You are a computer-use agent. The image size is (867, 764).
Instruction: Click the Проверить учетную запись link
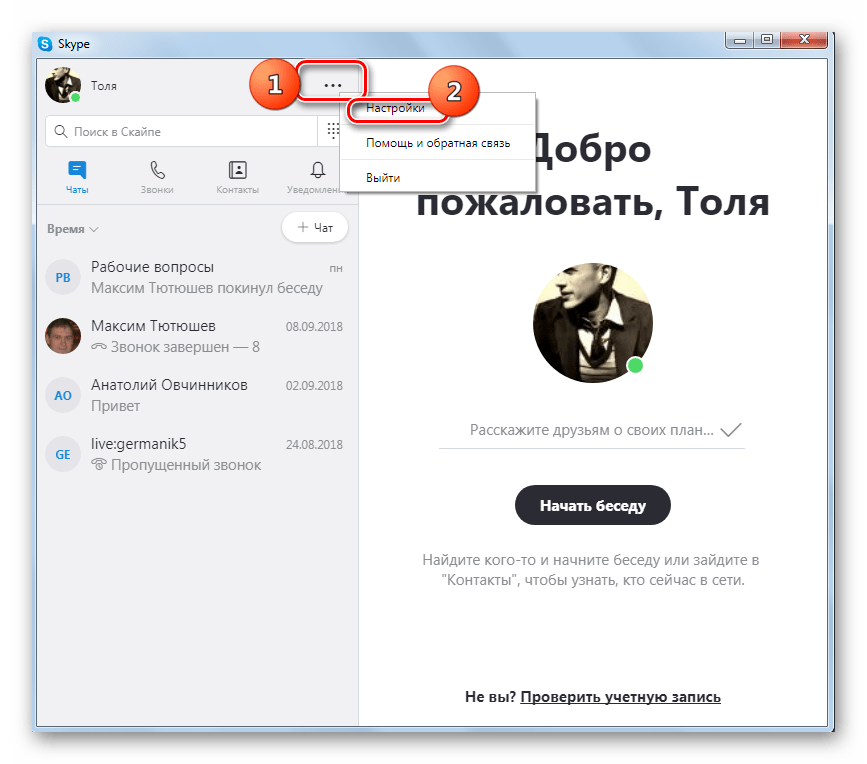[620, 697]
